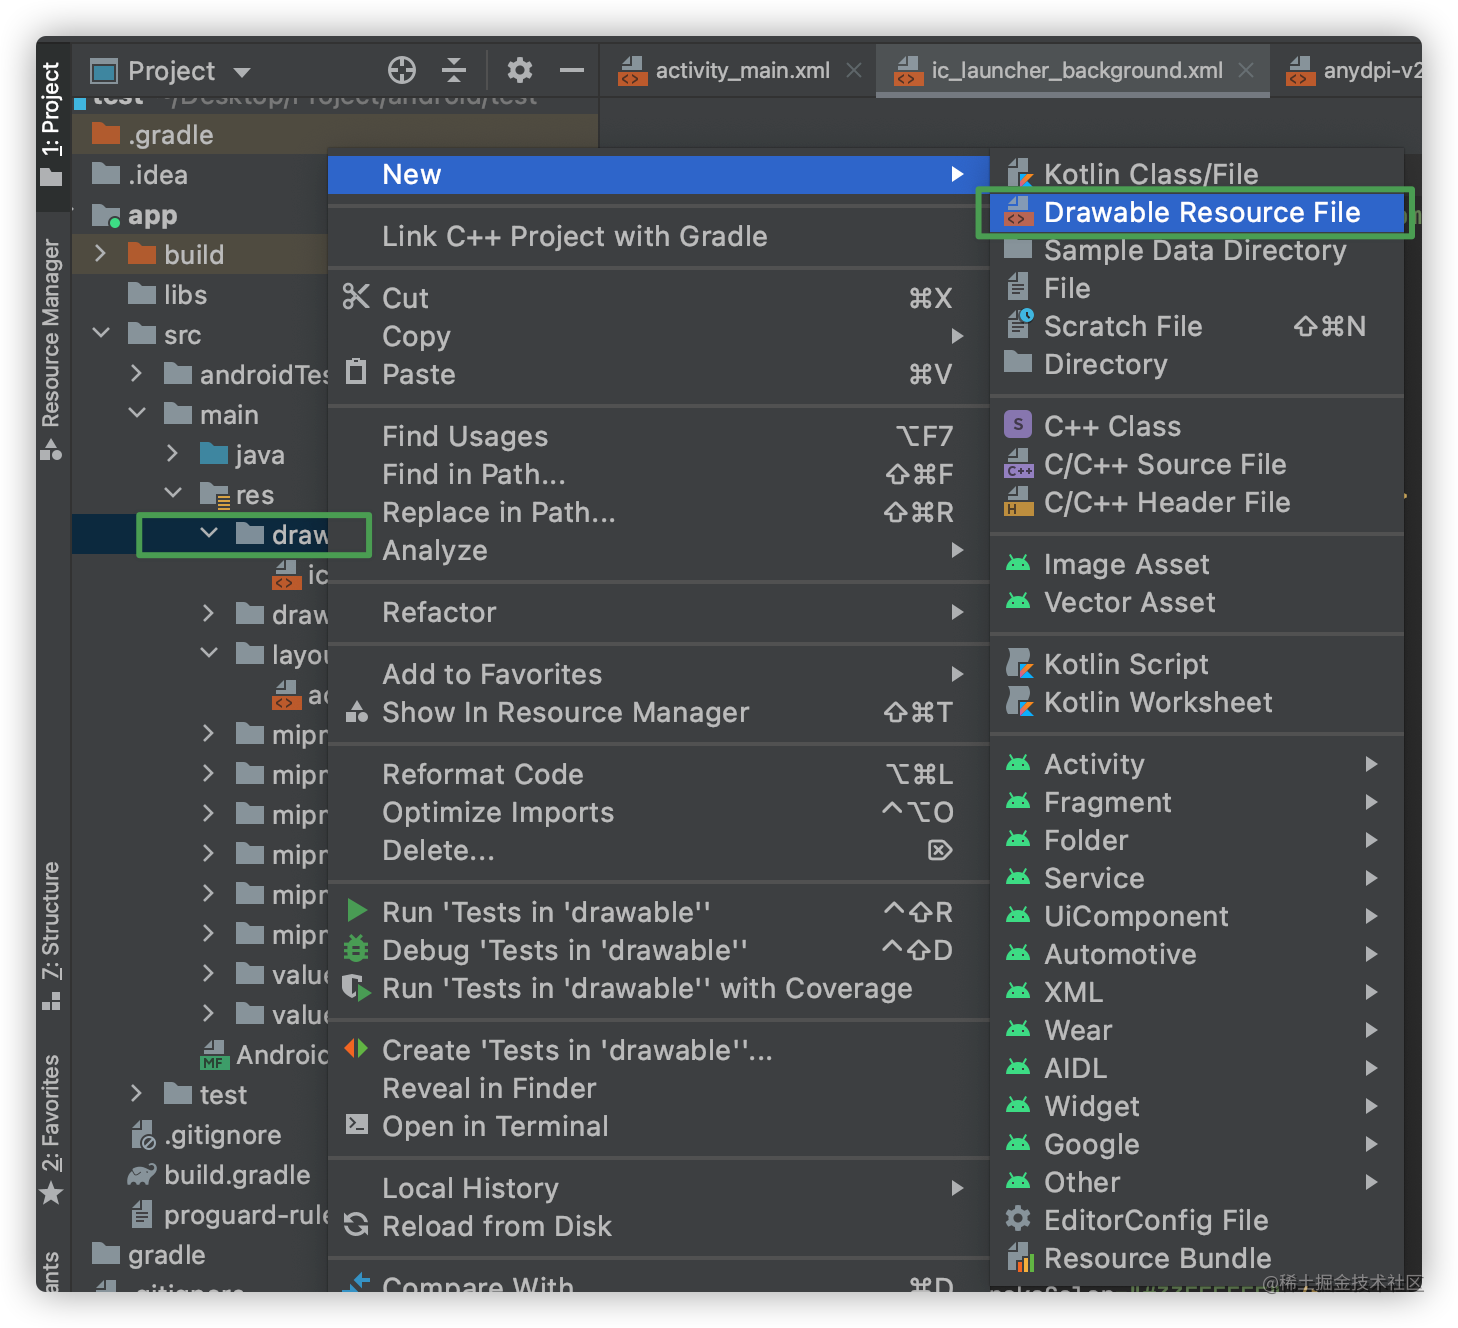Open the Resource Manager side tab

point(51,348)
